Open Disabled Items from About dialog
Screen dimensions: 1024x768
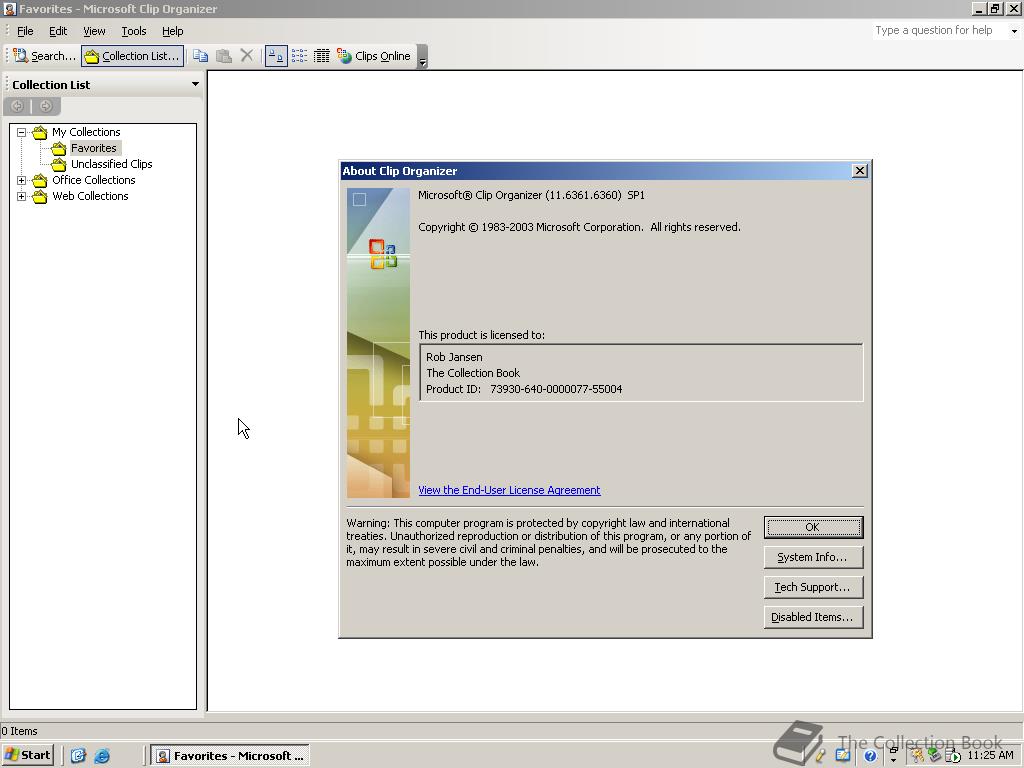(x=813, y=617)
